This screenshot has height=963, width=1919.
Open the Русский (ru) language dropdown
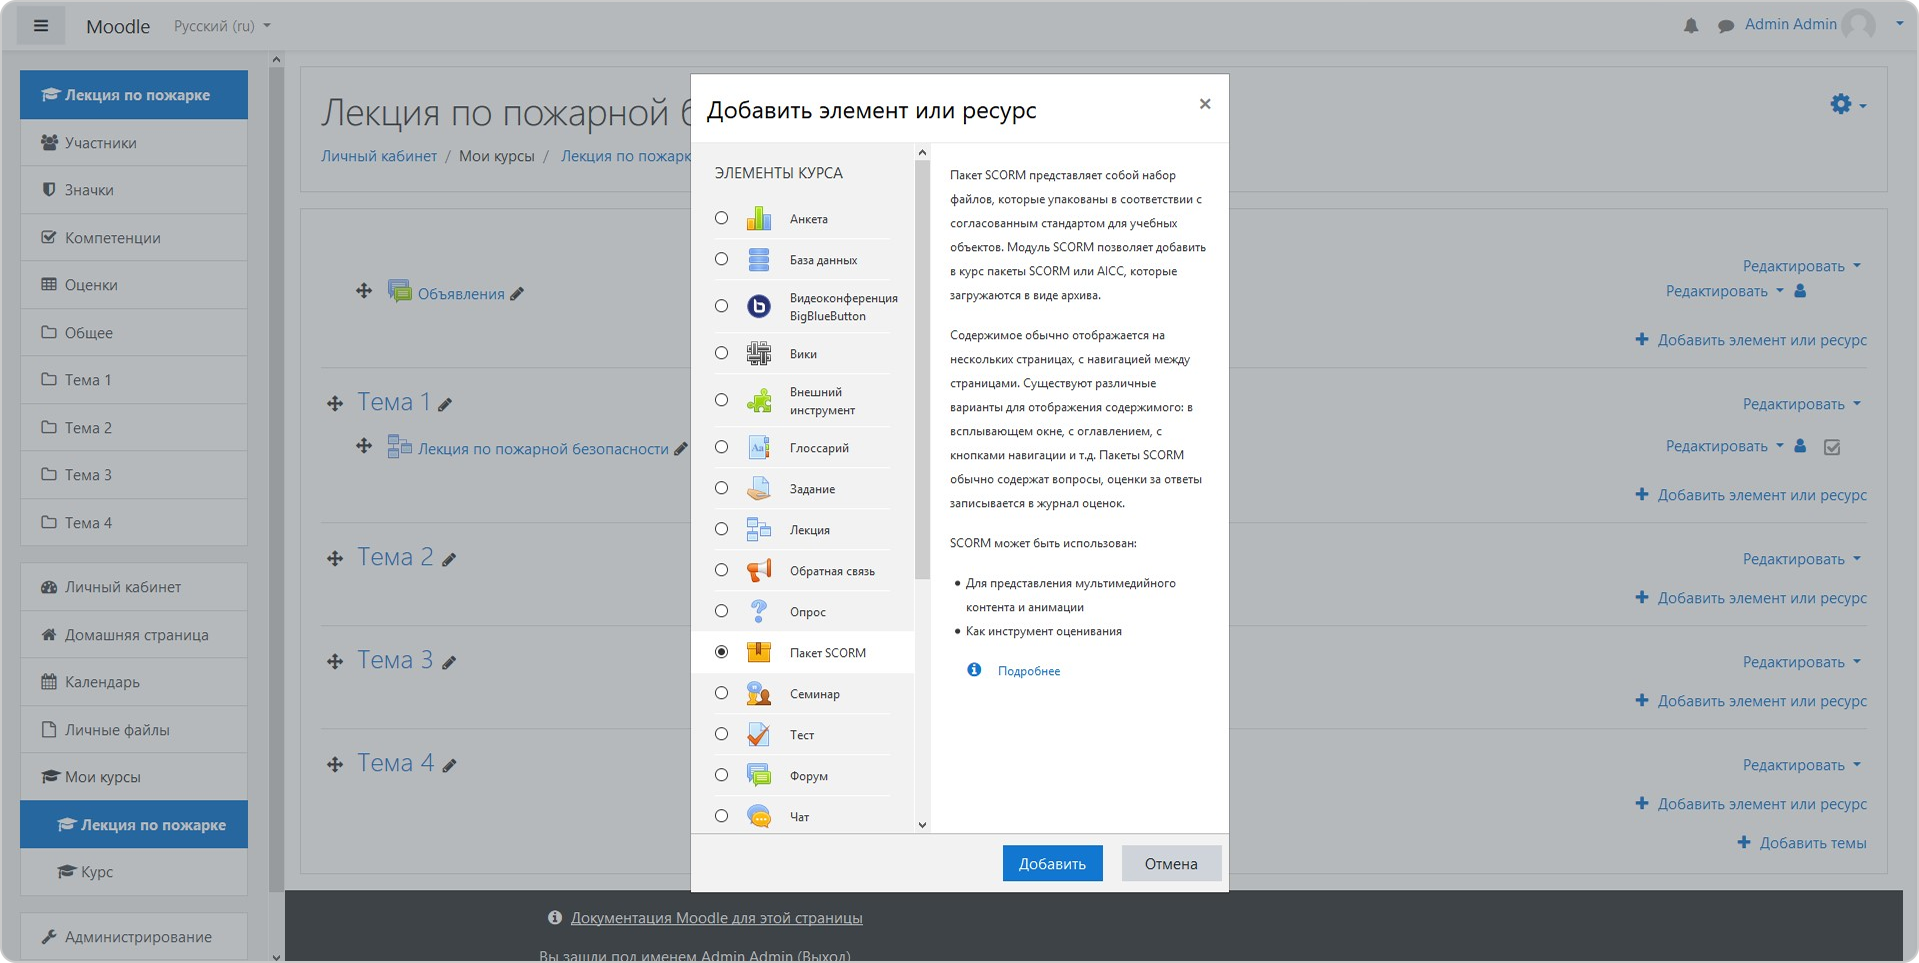pos(222,26)
